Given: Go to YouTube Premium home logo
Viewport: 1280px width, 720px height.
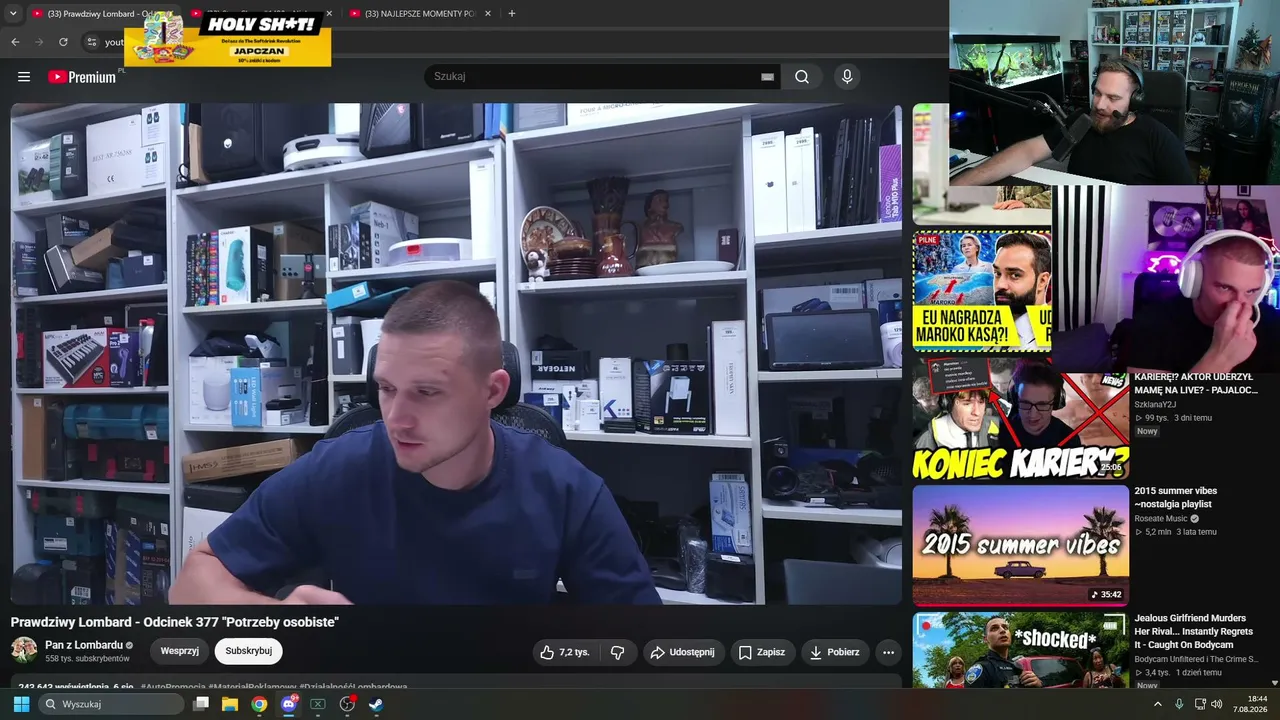Looking at the screenshot, I should 82,77.
